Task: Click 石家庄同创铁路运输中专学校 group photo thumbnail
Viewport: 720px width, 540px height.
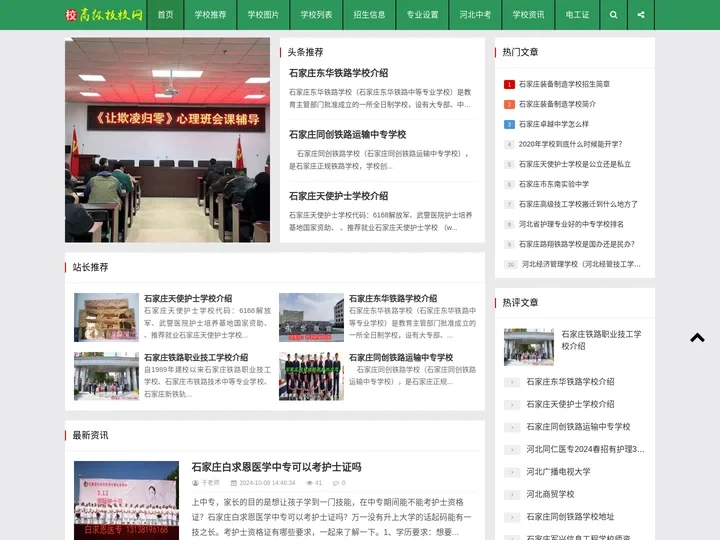Action: pos(311,376)
